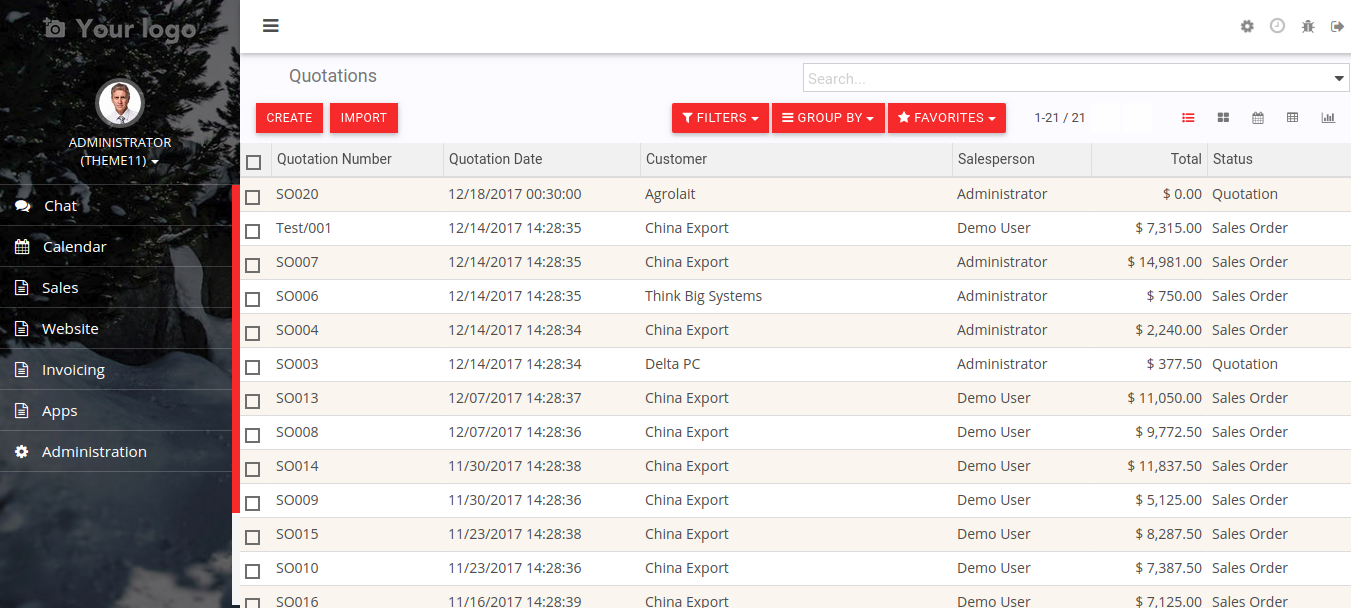Switch to calendar view icon

[1258, 118]
